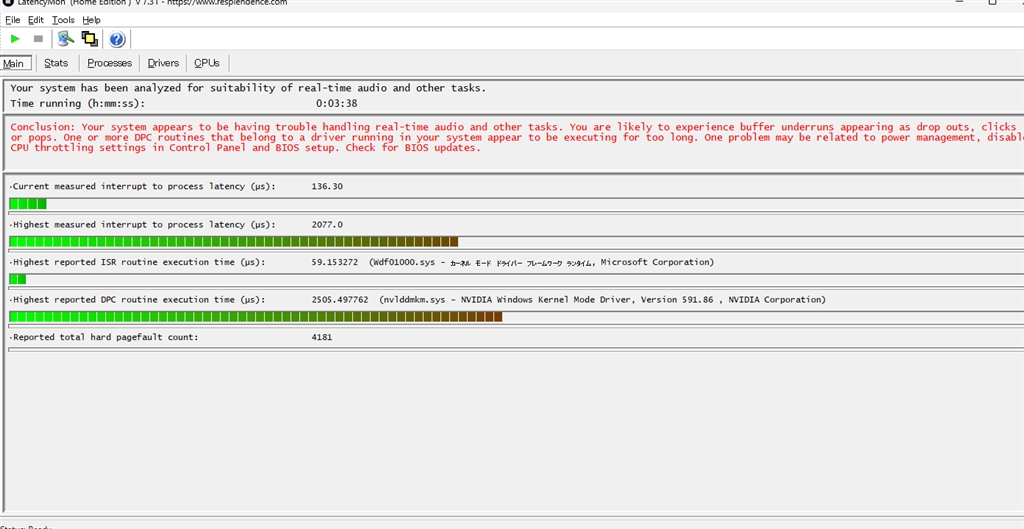Click the highest latency value 2077.0

click(x=327, y=225)
